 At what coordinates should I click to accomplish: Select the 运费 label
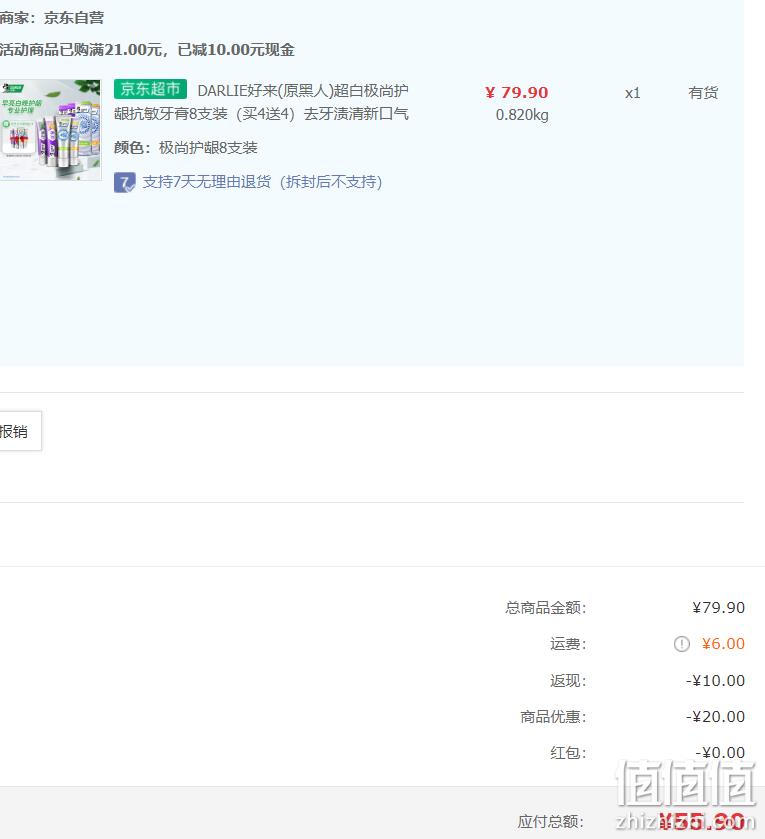click(x=568, y=644)
